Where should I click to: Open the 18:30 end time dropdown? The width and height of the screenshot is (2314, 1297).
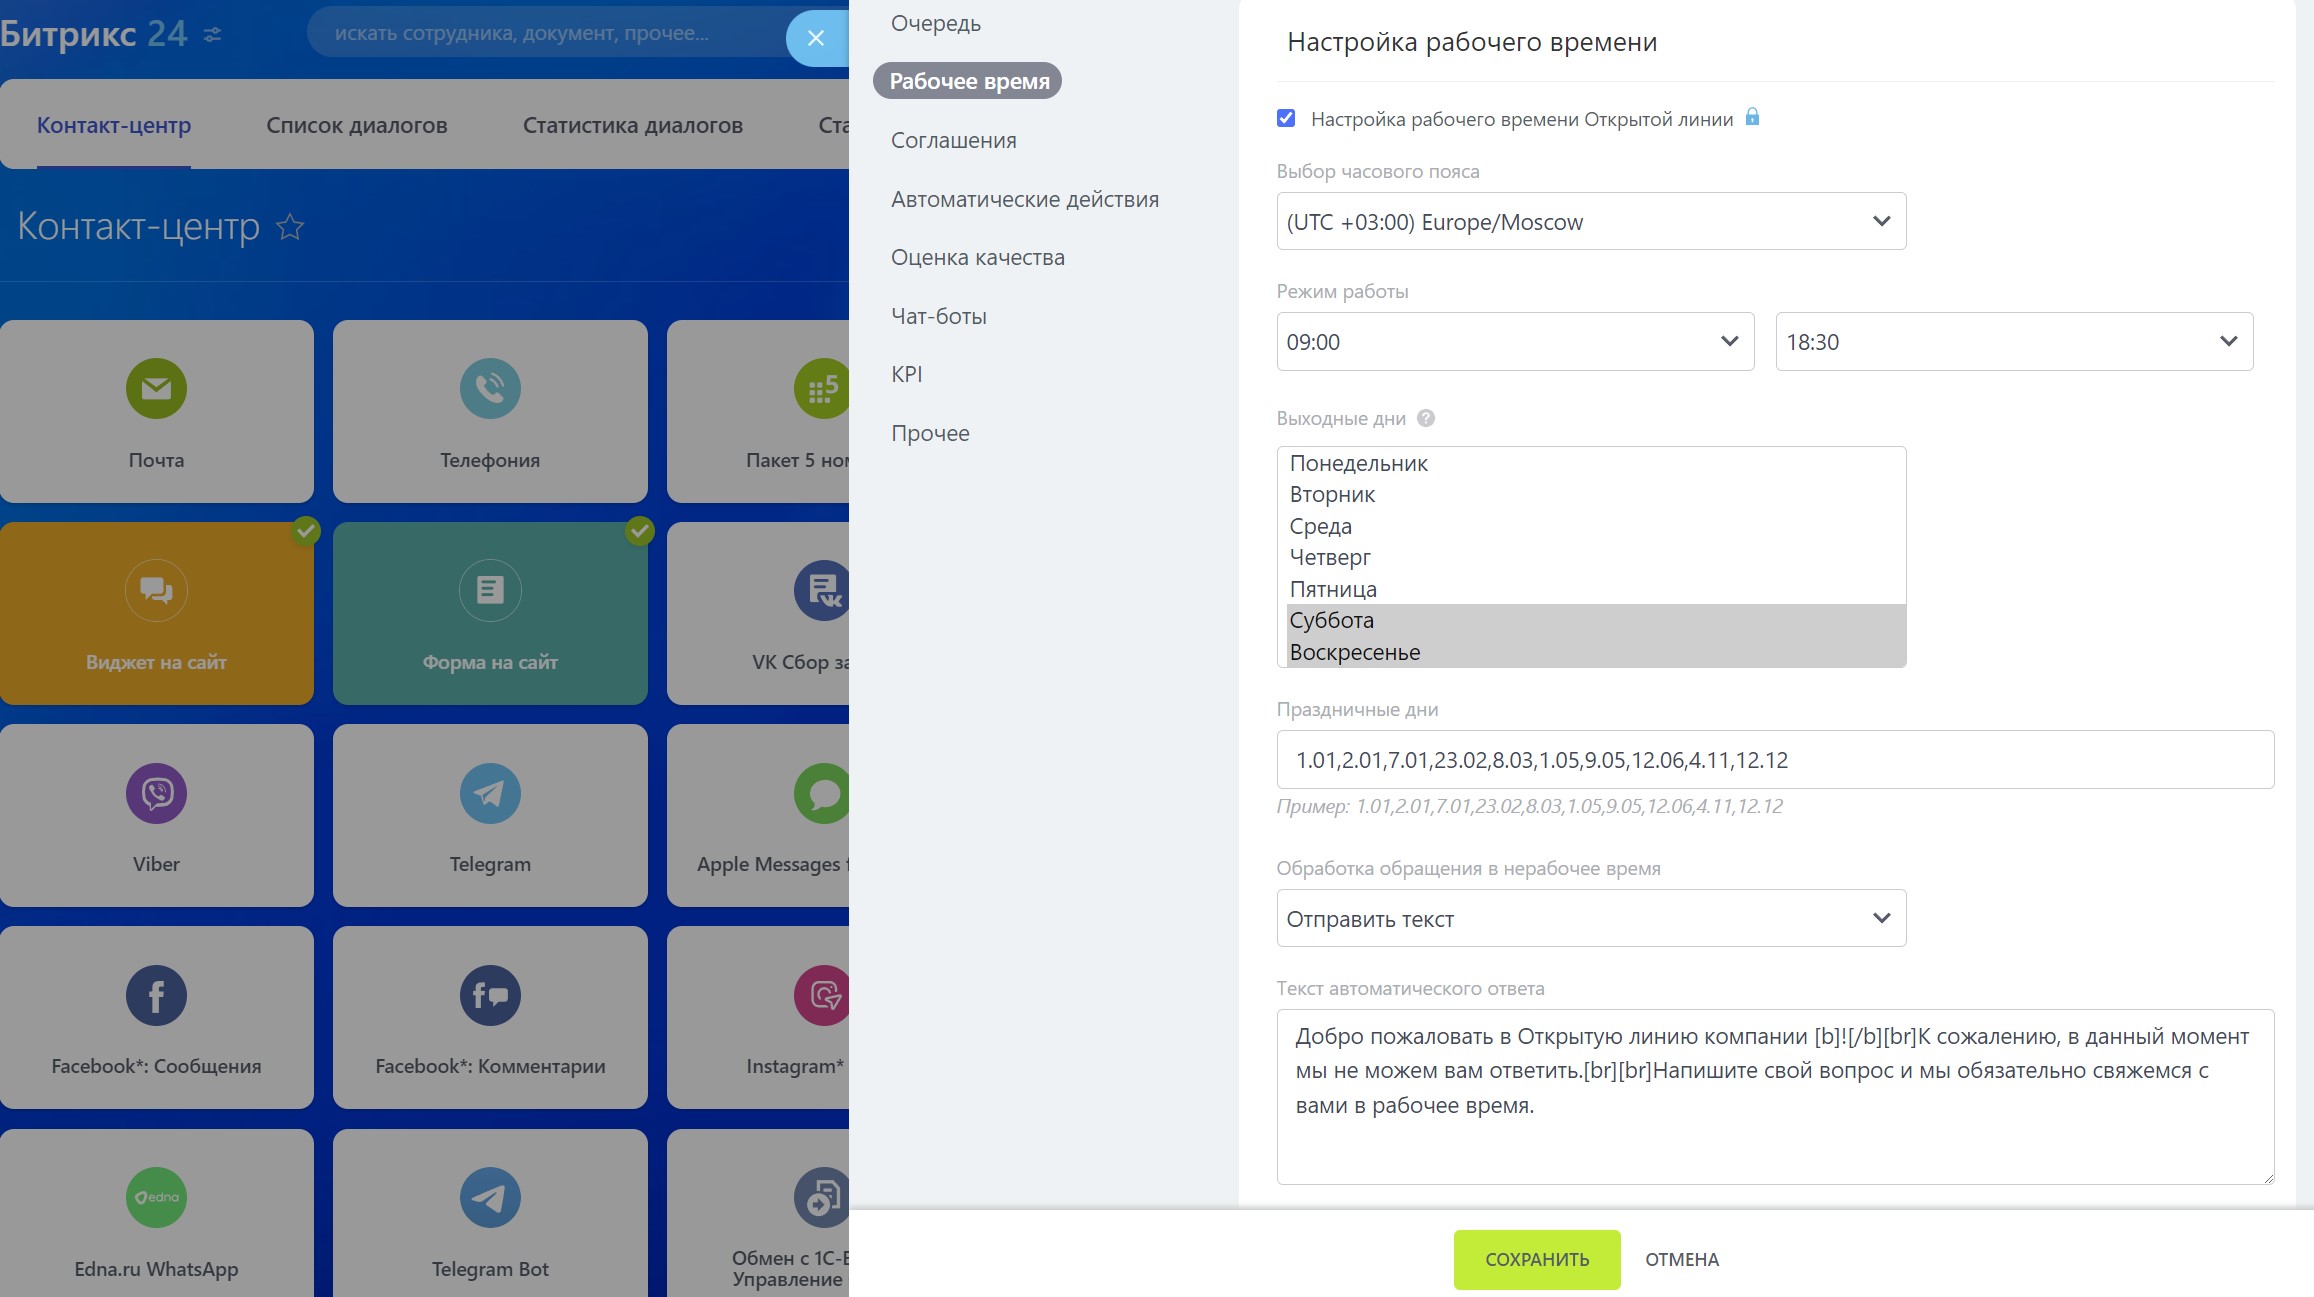[2013, 341]
